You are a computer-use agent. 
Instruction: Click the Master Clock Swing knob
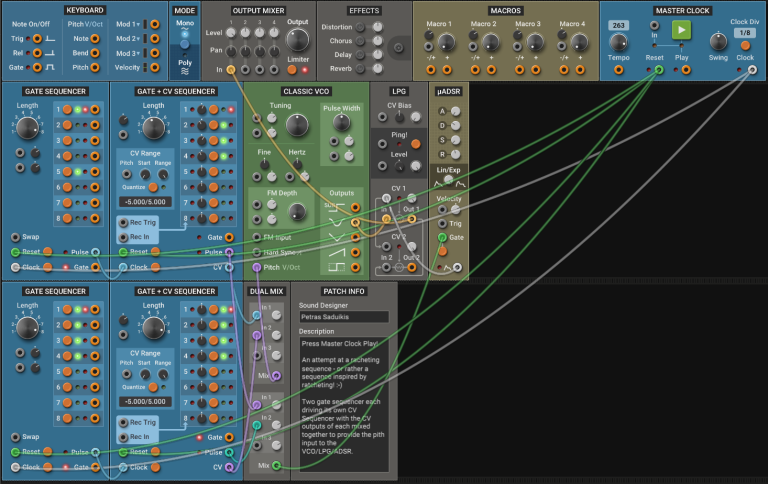point(718,42)
